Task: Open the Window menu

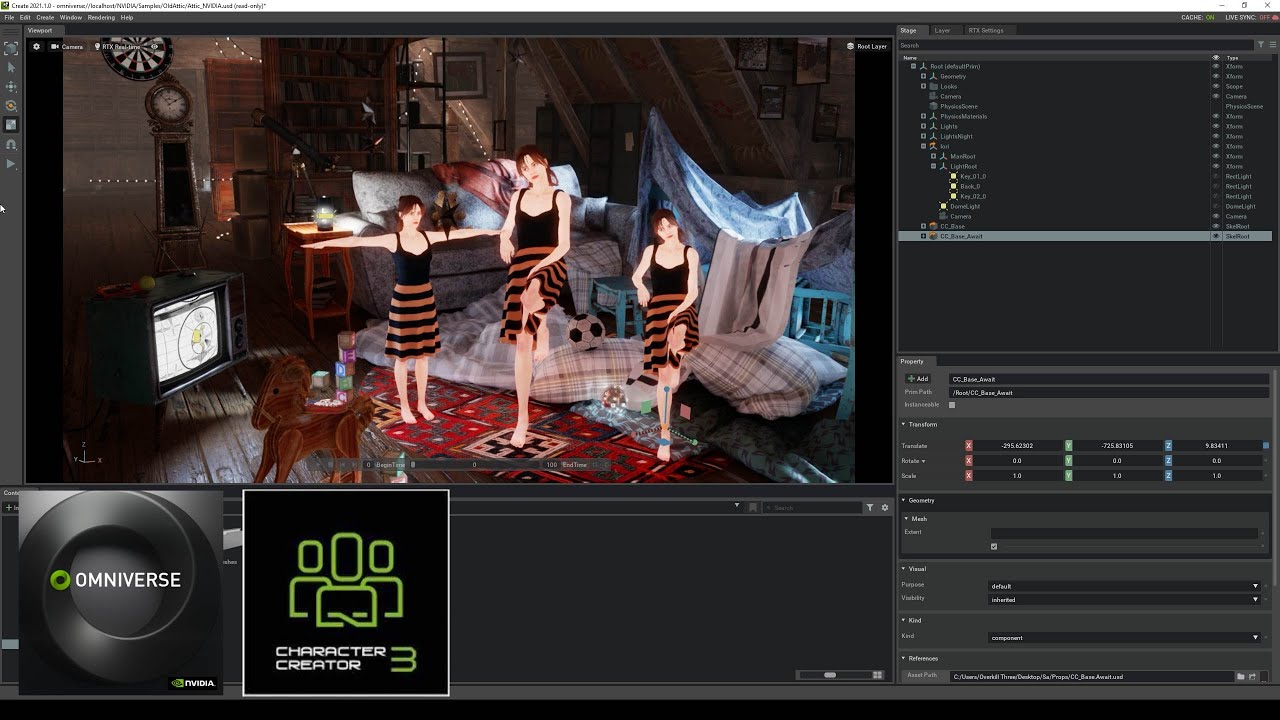Action: (x=70, y=17)
